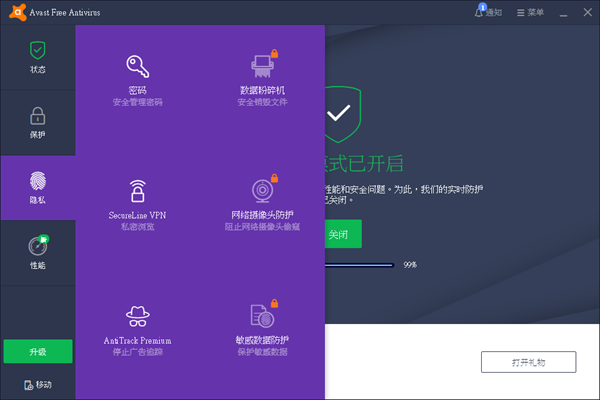Open the 密码 password key icon
Image resolution: width=600 pixels, height=400 pixels.
coord(138,67)
